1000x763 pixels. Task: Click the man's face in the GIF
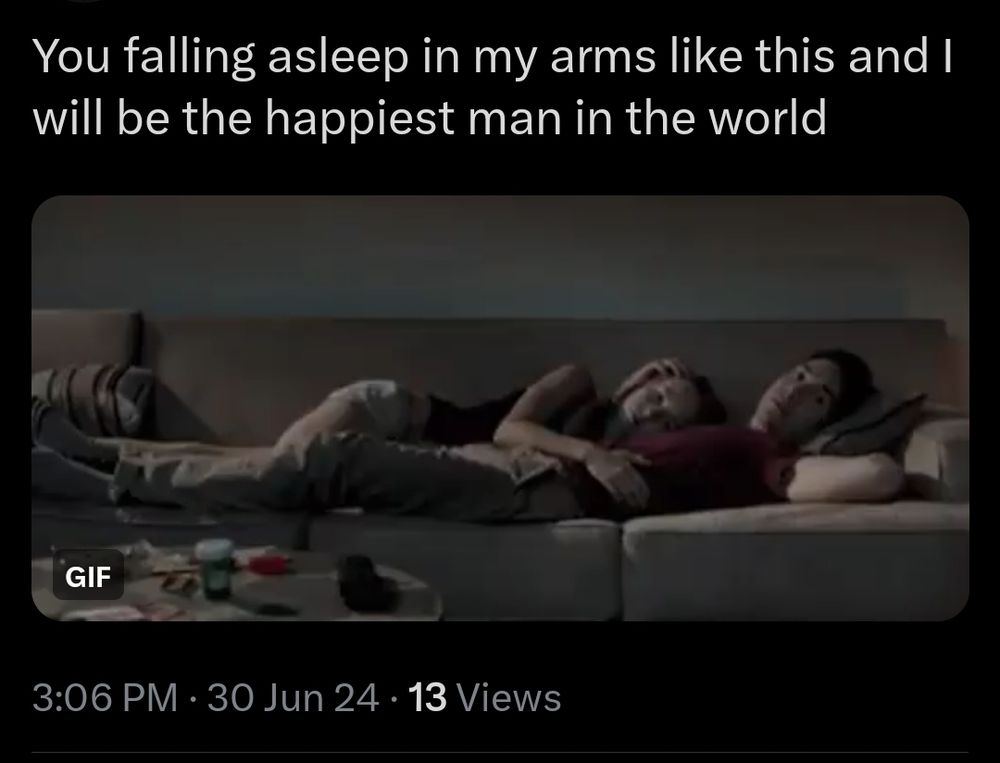click(x=787, y=394)
